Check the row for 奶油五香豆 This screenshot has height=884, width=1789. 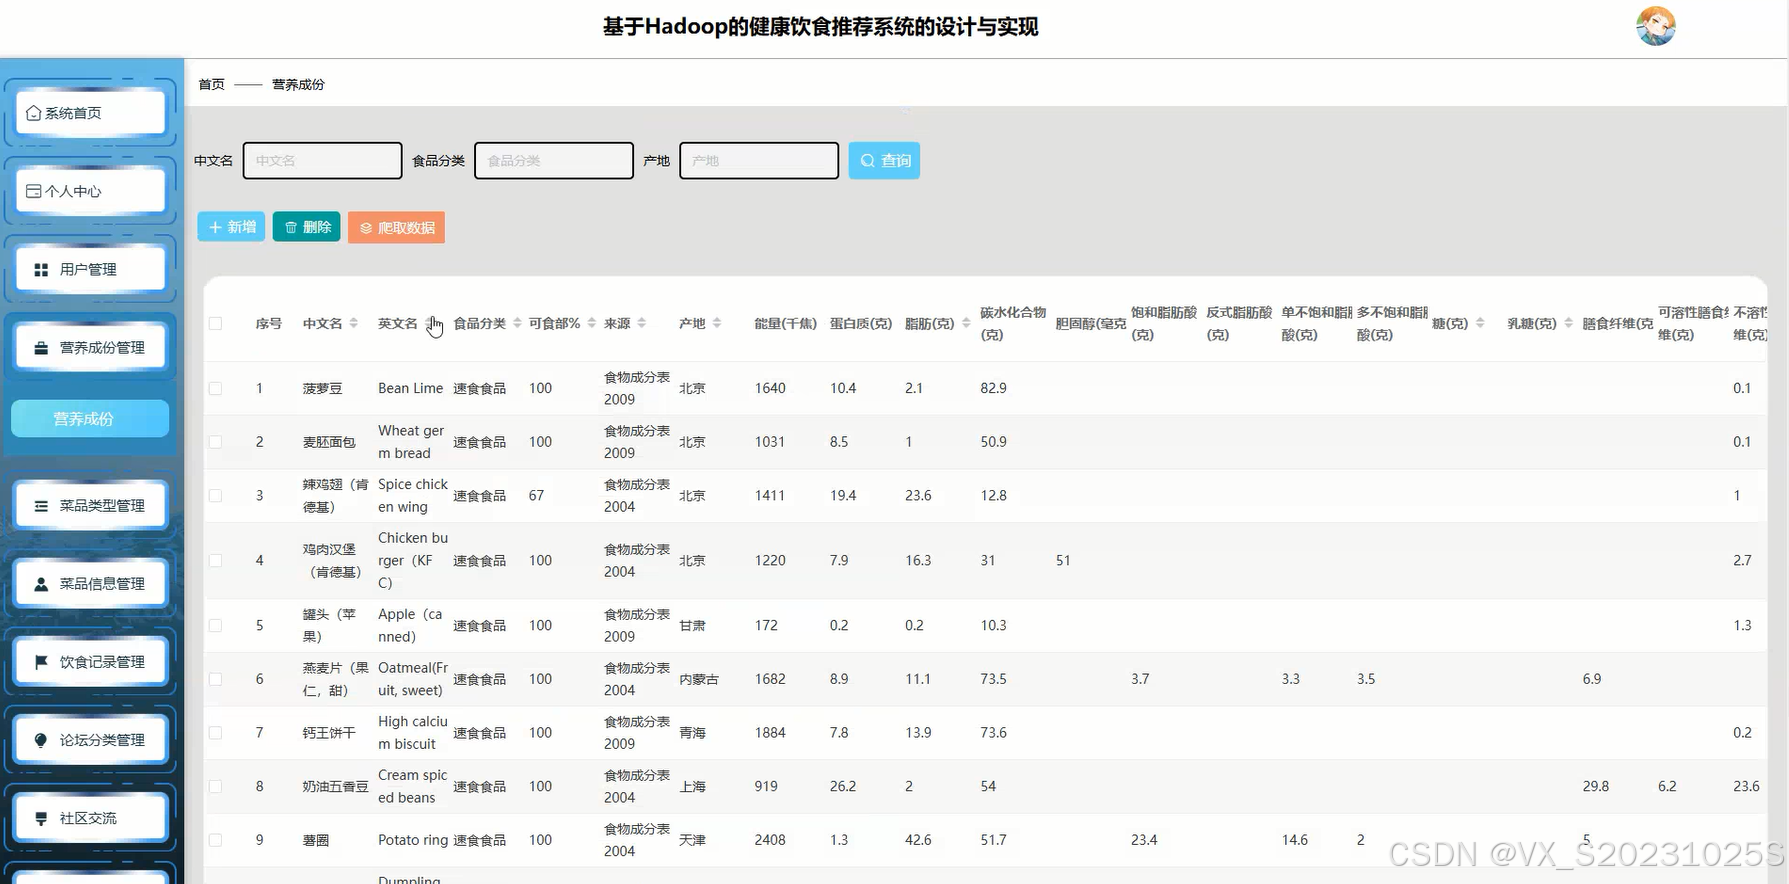pos(215,786)
